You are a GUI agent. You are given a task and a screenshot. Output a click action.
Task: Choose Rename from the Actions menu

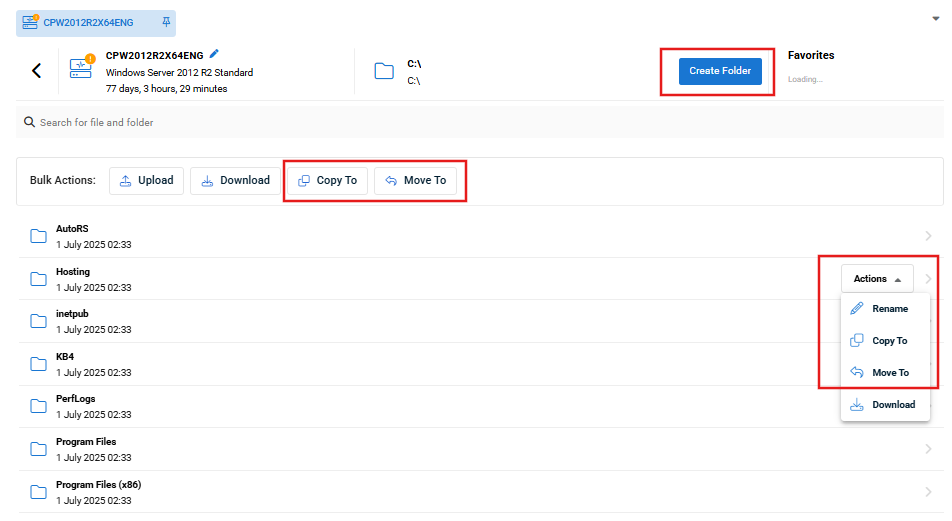coord(885,308)
